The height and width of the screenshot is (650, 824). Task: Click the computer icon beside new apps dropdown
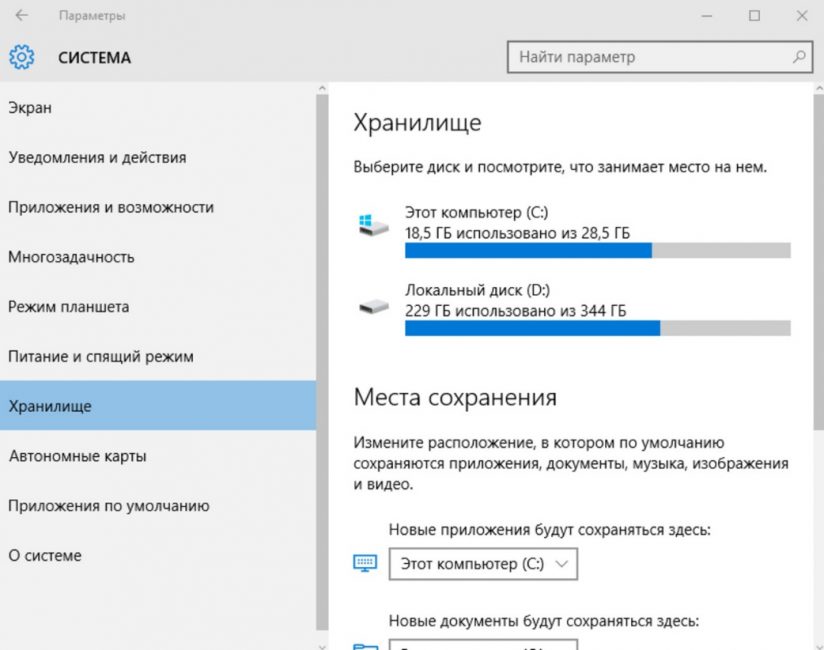coord(365,563)
